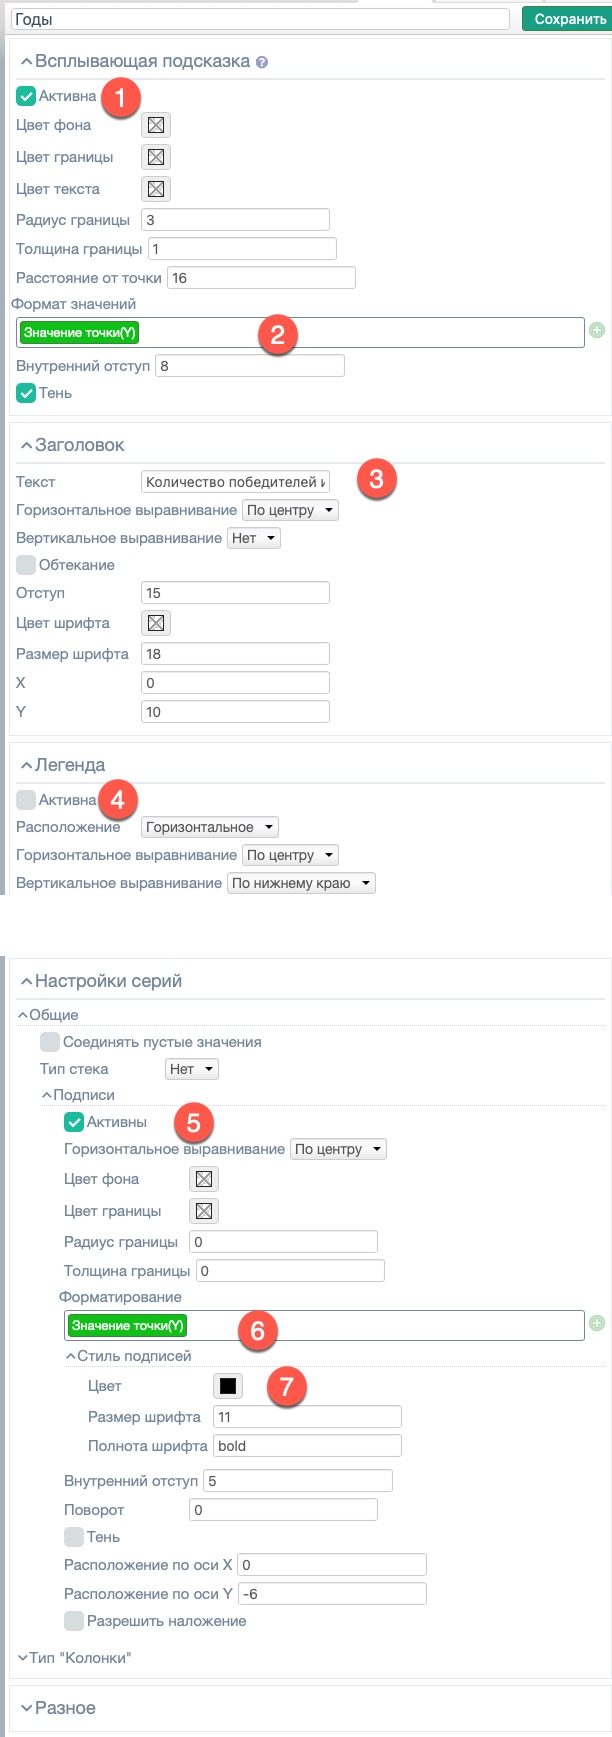The width and height of the screenshot is (612, 1737).
Task: Click the Значение точки(Y) tag in Форматирование
Action: tap(128, 1326)
